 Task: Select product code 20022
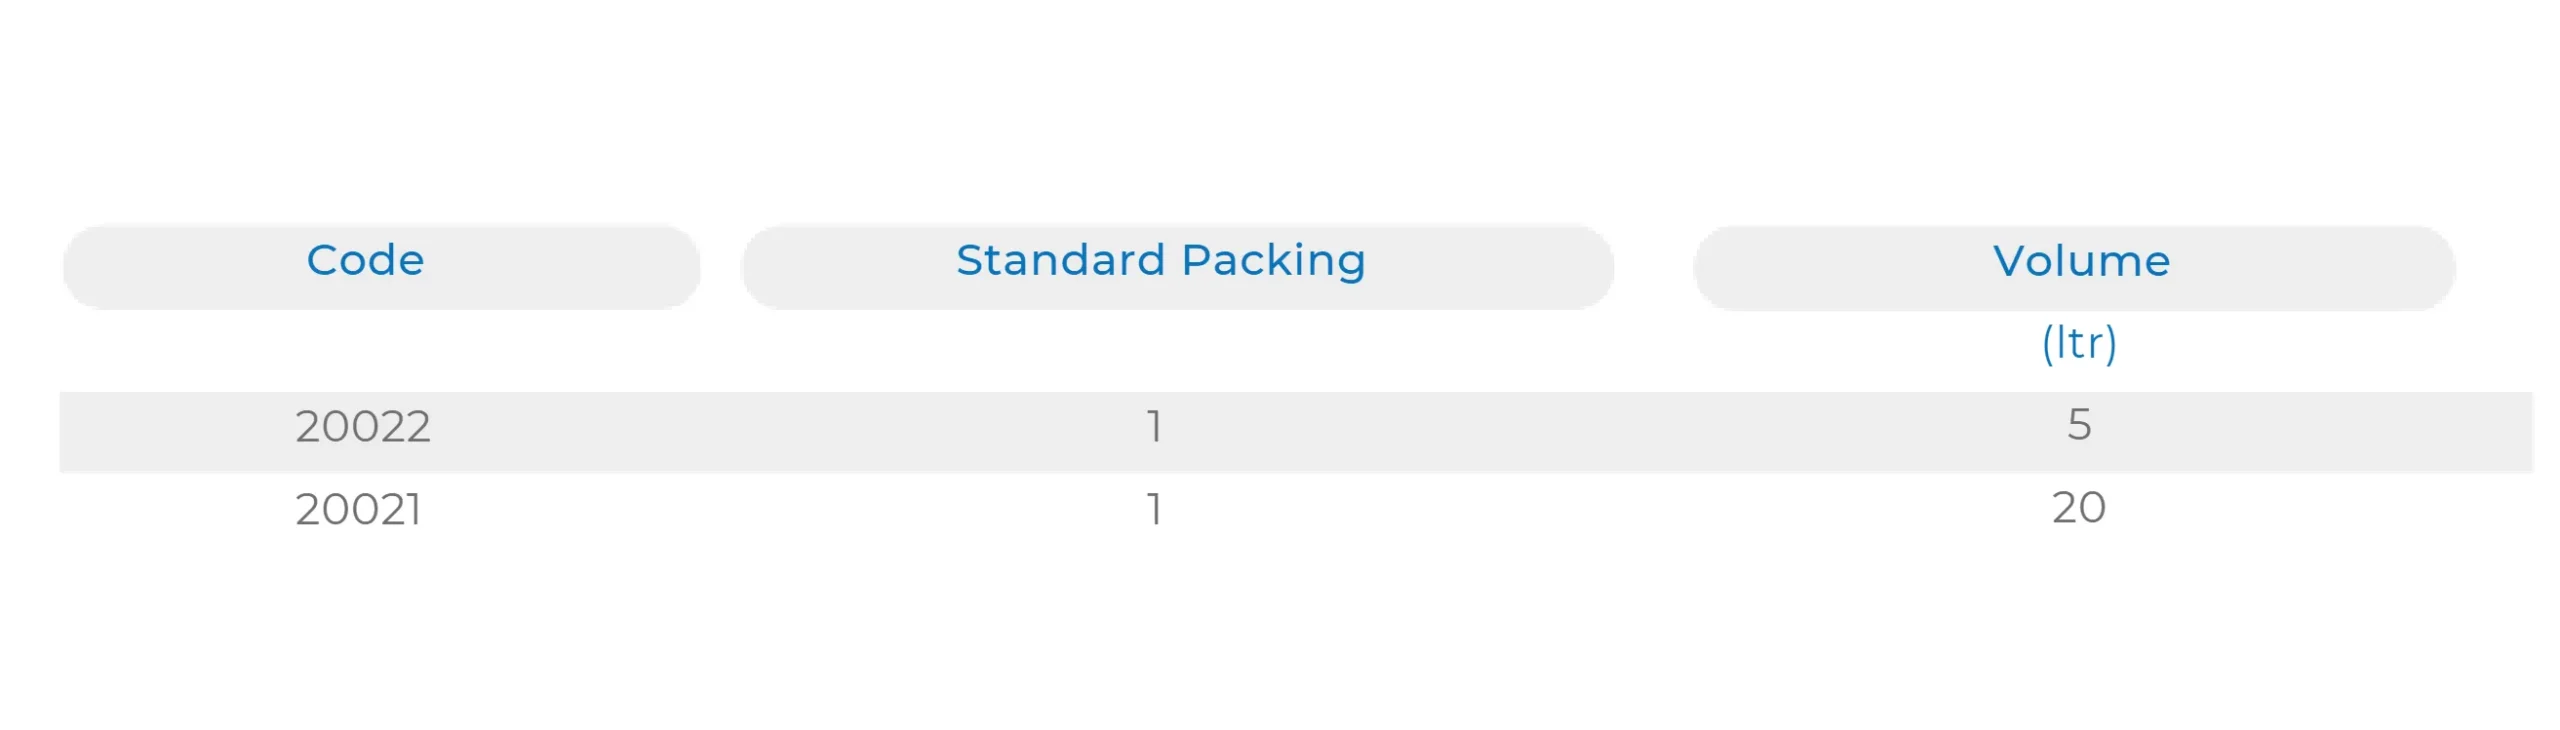[x=363, y=427]
